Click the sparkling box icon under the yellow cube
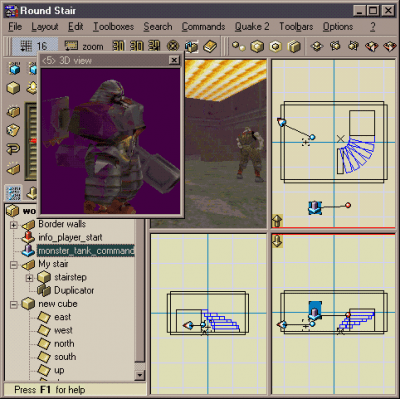 point(13,111)
